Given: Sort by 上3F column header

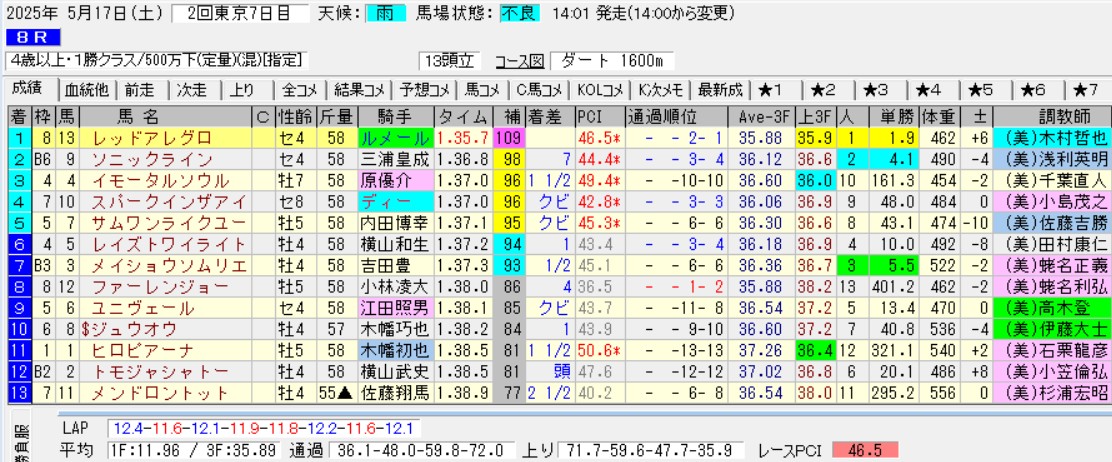Looking at the screenshot, I should [815, 116].
